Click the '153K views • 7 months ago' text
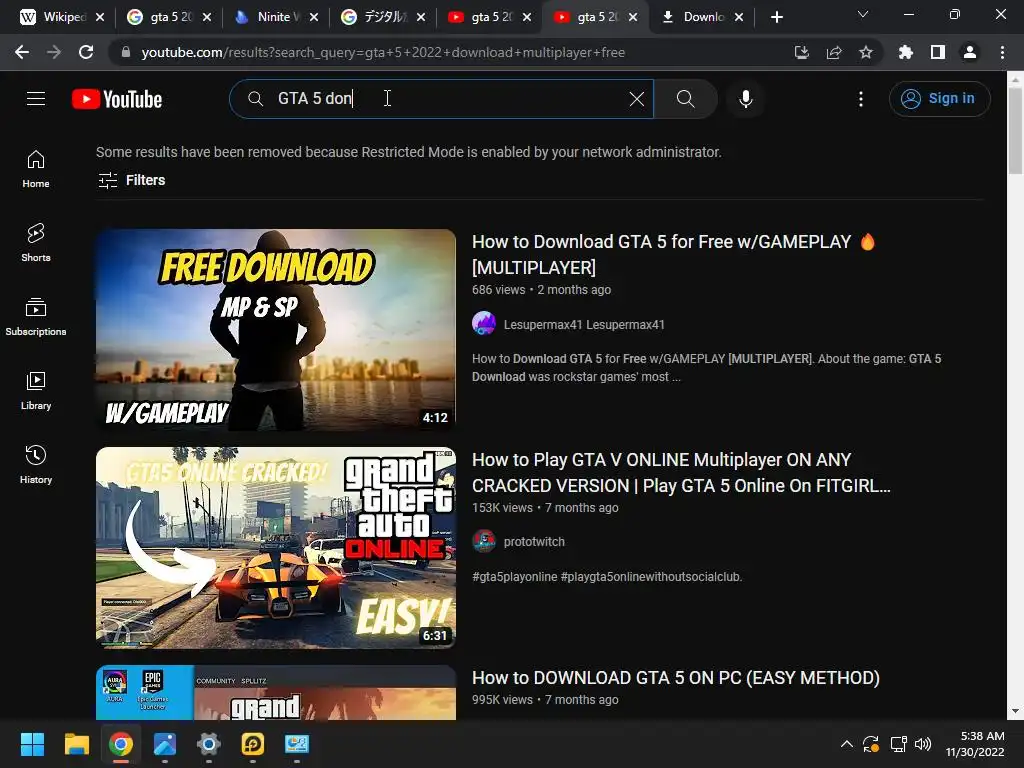Image resolution: width=1024 pixels, height=768 pixels. (x=545, y=507)
